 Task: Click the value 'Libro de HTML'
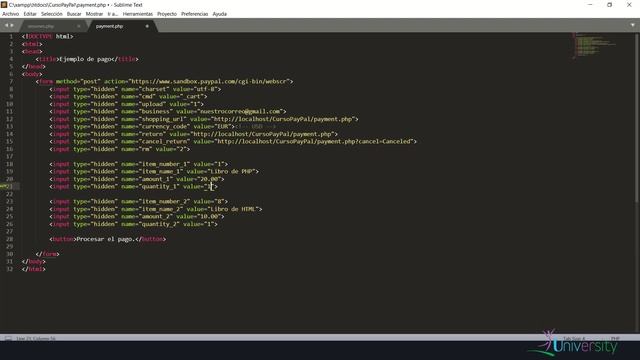[233, 209]
